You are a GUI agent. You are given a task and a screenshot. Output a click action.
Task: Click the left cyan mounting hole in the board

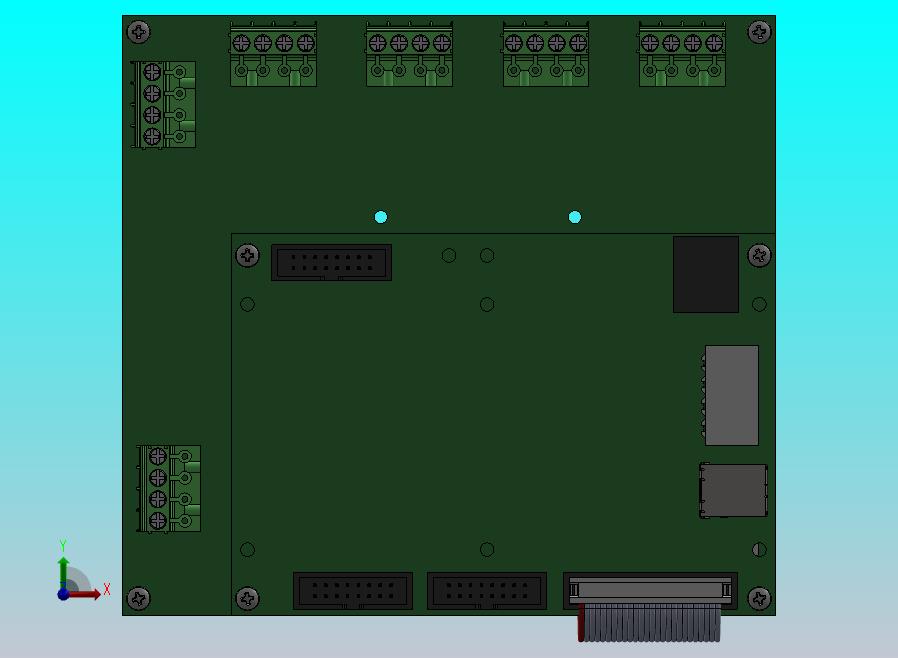pyautogui.click(x=381, y=217)
